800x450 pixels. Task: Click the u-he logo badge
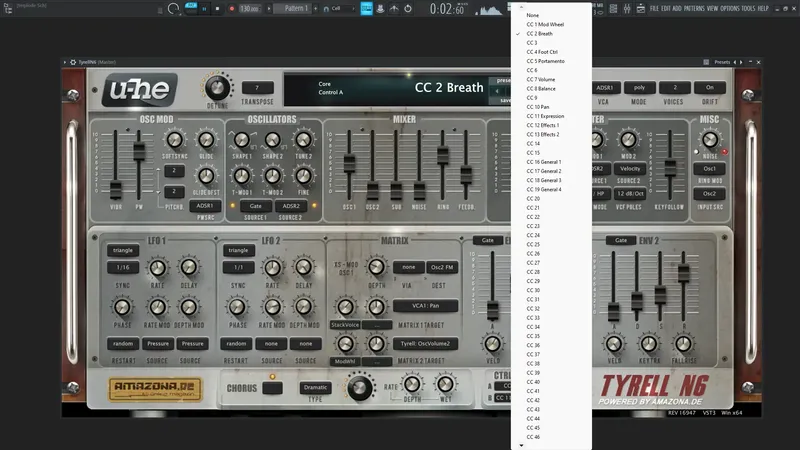(140, 89)
